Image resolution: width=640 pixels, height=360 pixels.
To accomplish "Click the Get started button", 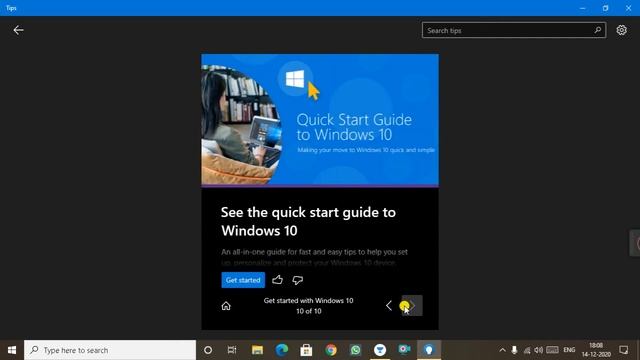I will pyautogui.click(x=243, y=280).
